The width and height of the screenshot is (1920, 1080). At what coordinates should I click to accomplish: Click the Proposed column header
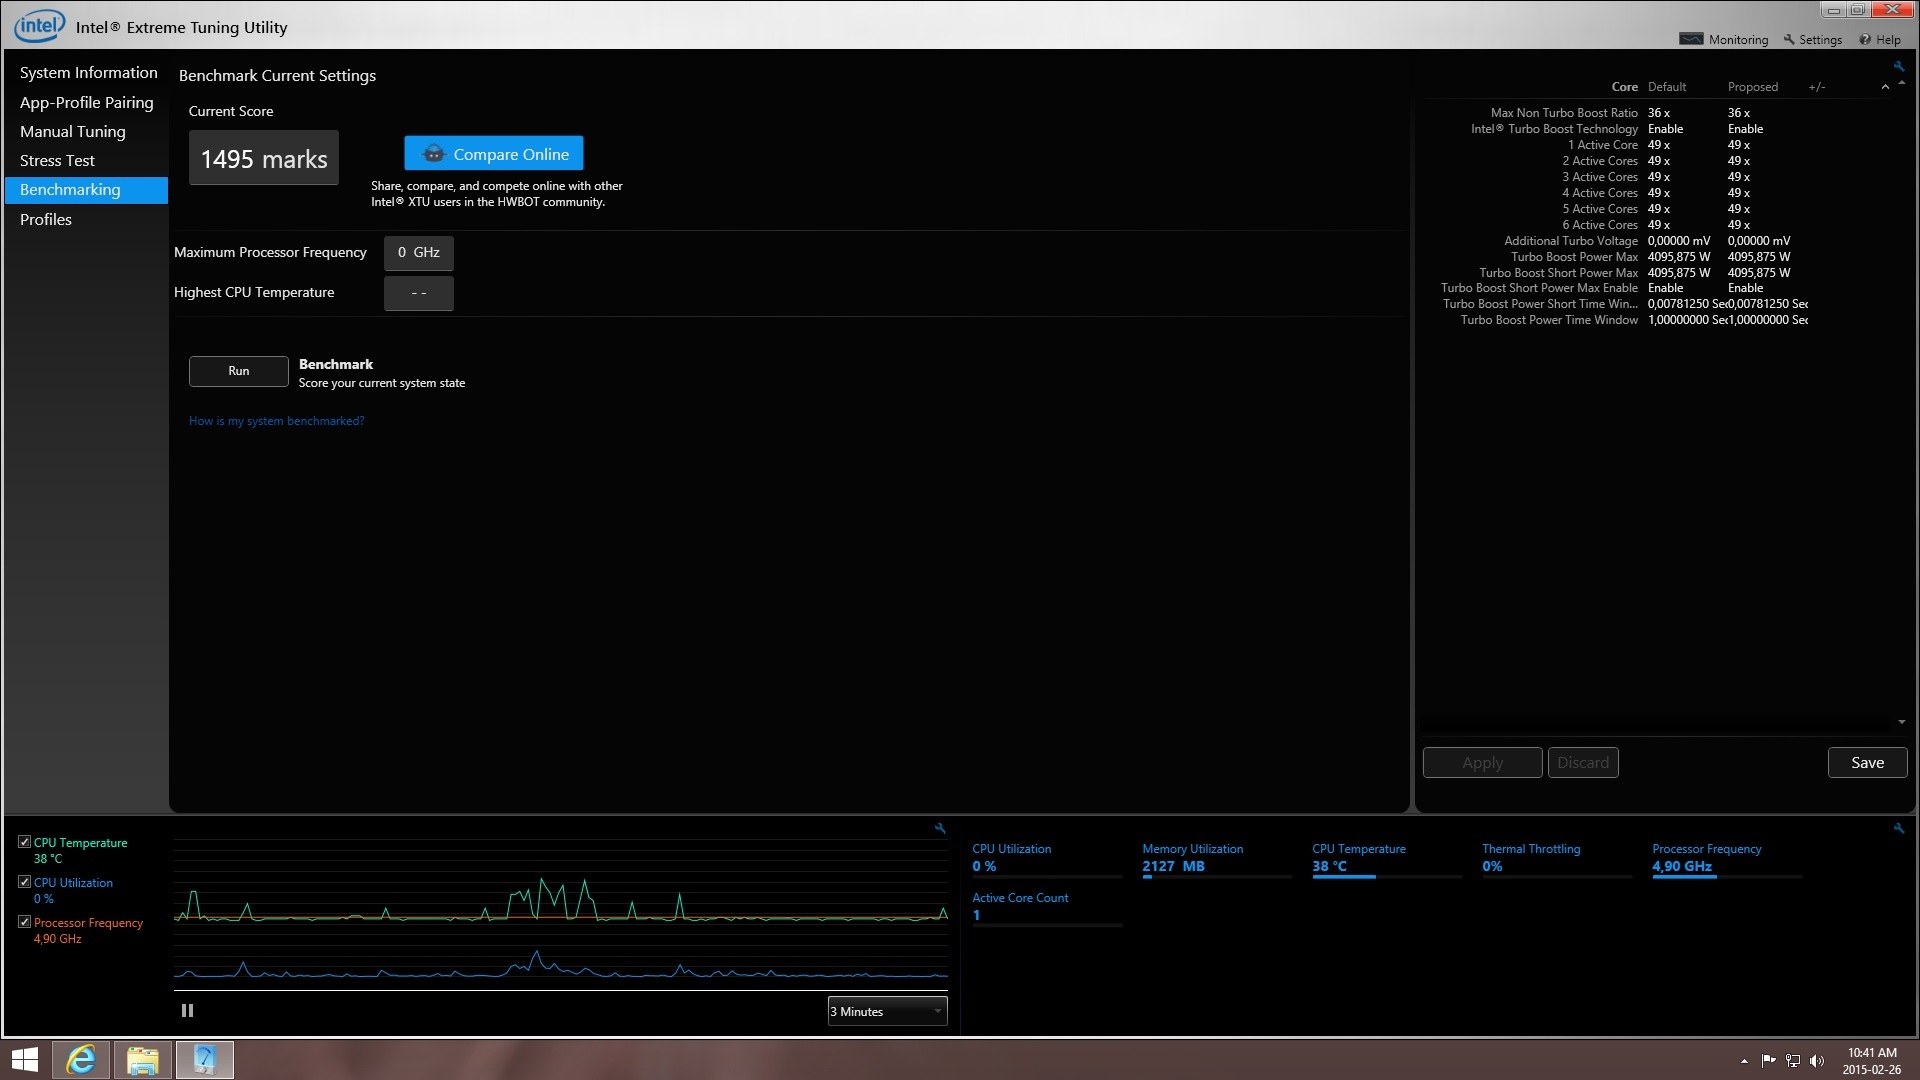(1752, 87)
